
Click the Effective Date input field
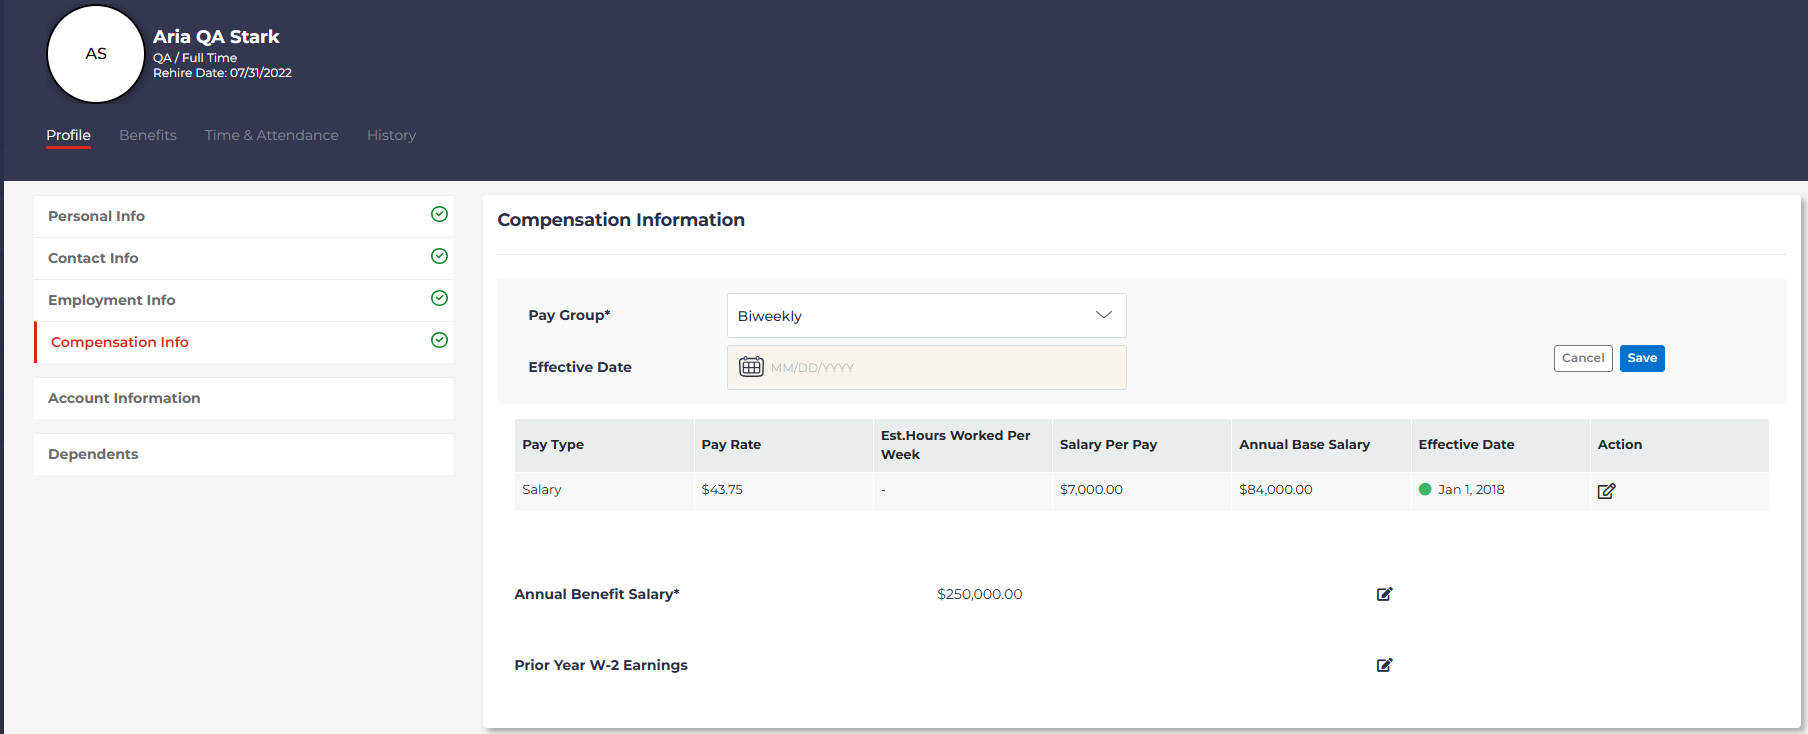[x=940, y=367]
